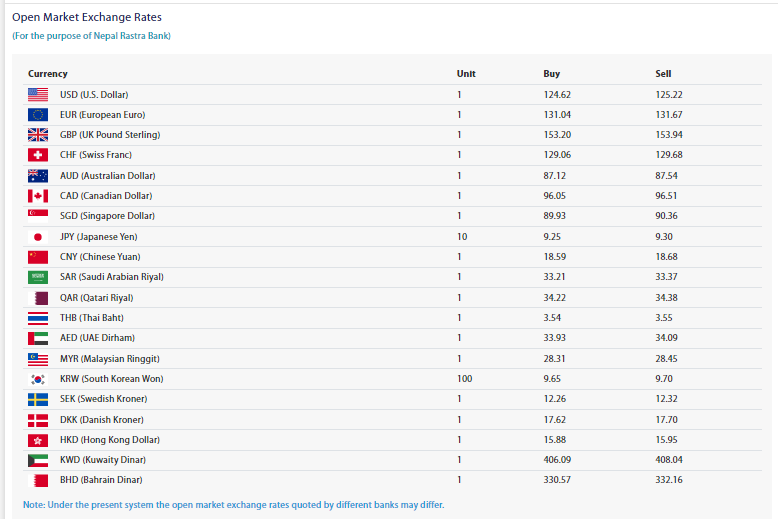778x519 pixels.
Task: Click the European Union flag icon
Action: [x=38, y=115]
